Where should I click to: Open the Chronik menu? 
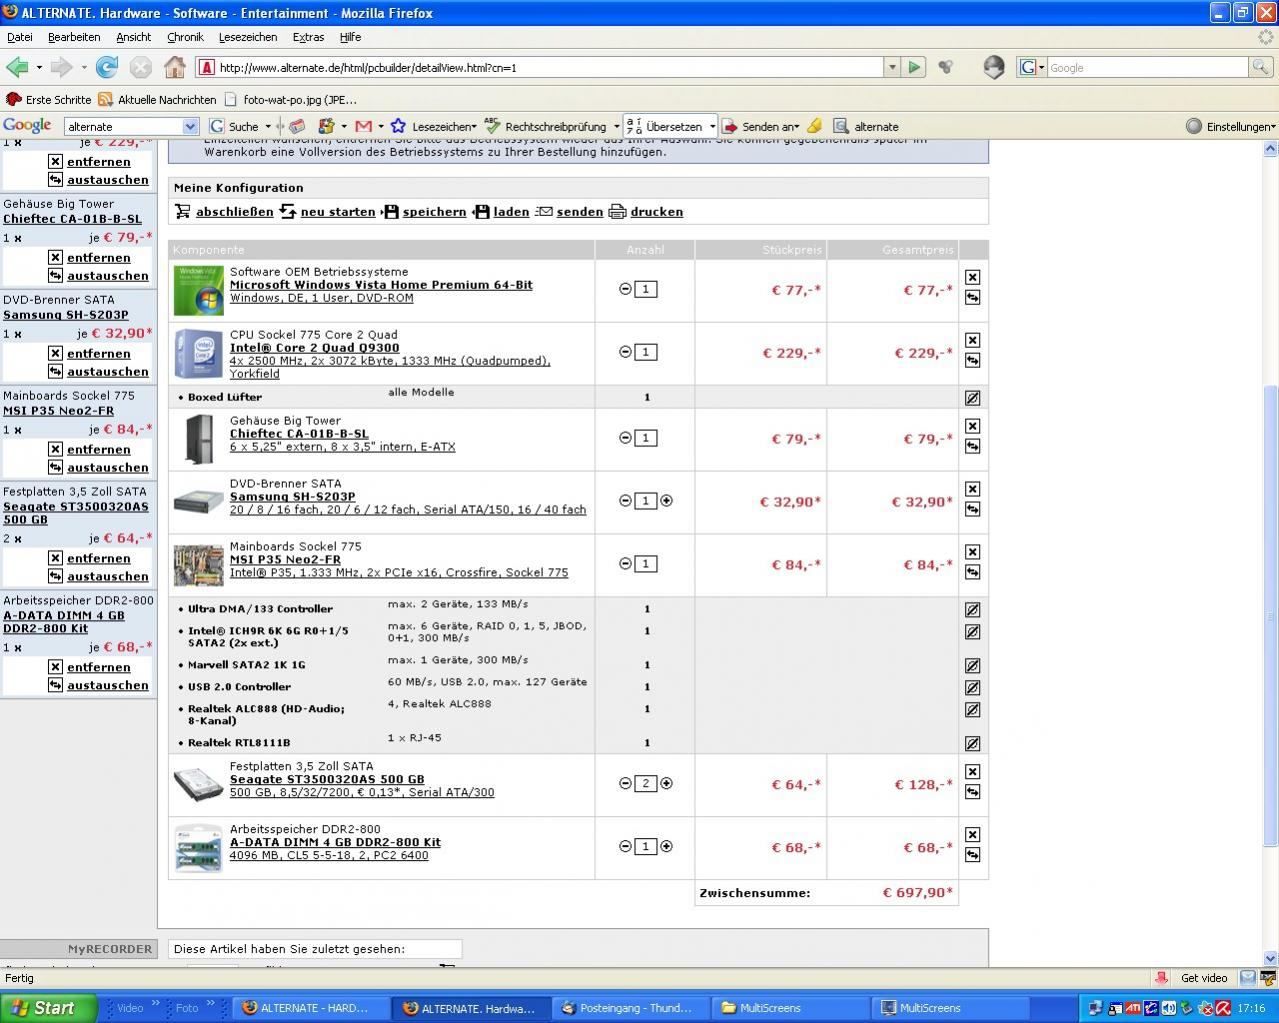click(185, 37)
